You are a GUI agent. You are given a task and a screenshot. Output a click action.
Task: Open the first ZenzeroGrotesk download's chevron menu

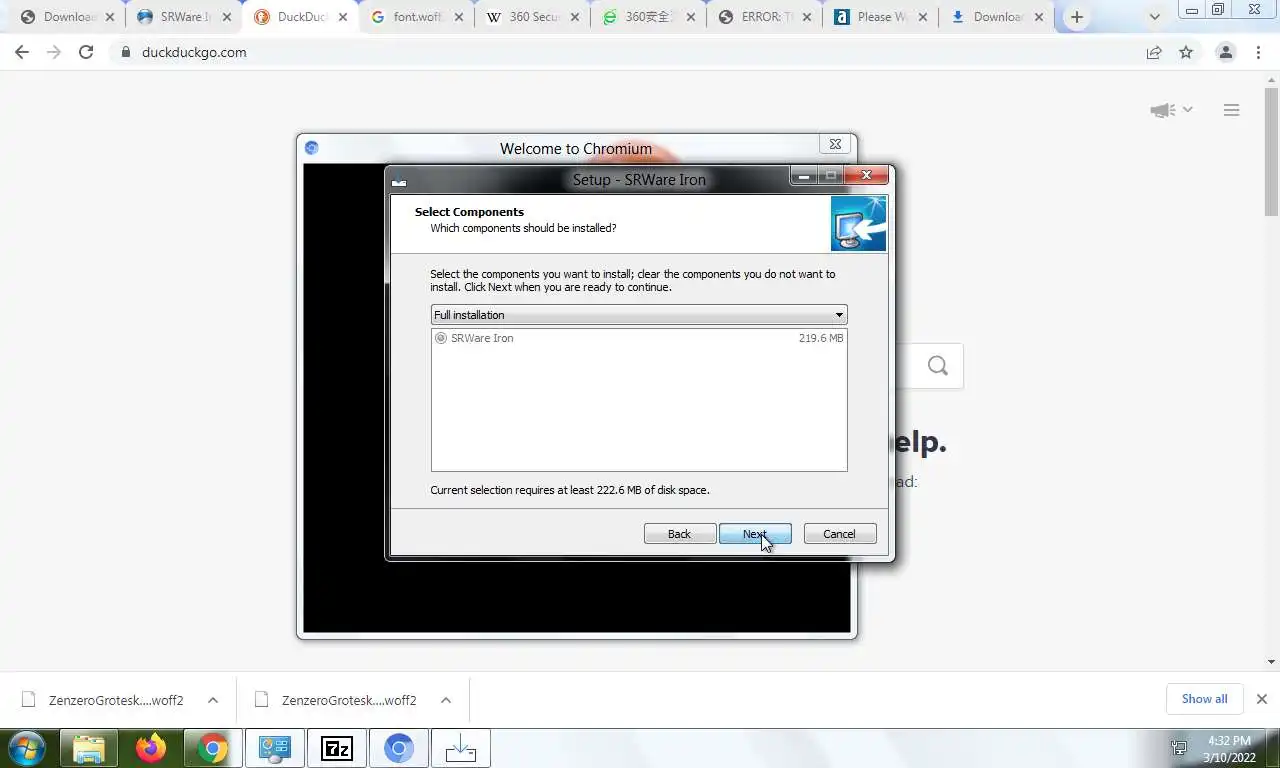[x=213, y=700]
